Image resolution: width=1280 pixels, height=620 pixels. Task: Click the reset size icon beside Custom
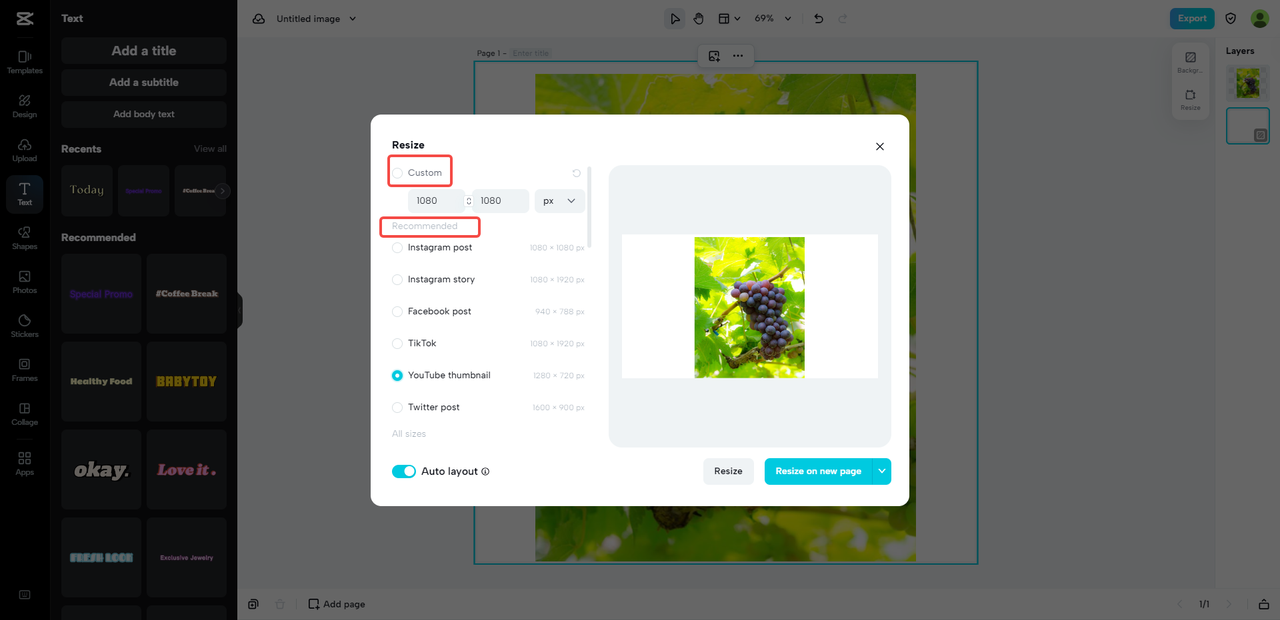(577, 173)
